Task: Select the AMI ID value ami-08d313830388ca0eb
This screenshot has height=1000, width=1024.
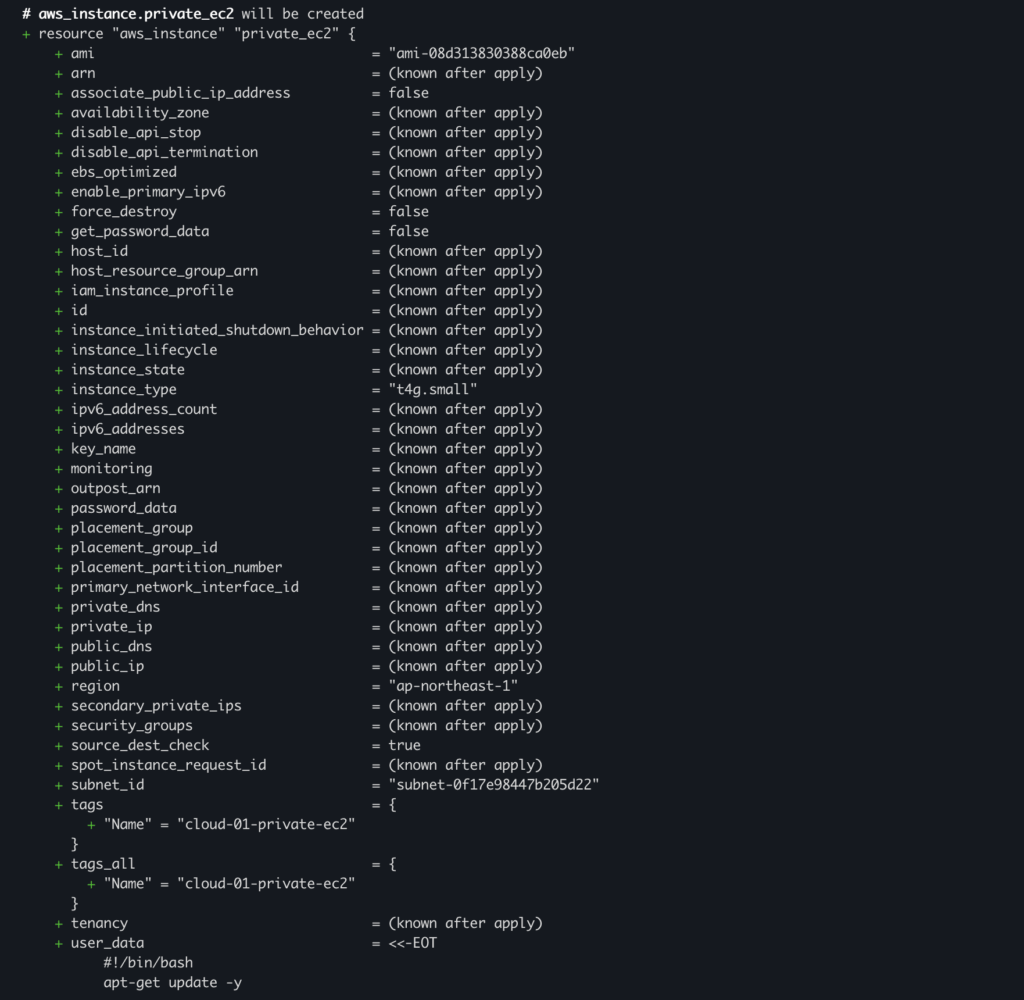Action: click(481, 53)
